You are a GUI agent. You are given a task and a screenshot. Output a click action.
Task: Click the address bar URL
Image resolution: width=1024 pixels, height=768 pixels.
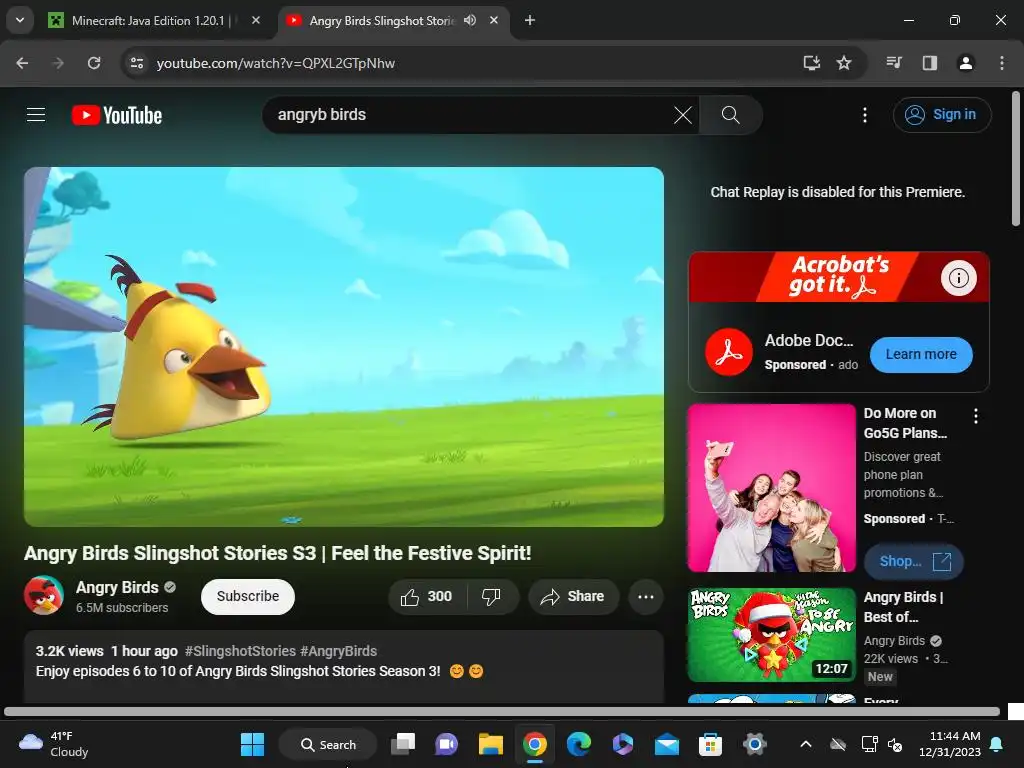click(276, 63)
